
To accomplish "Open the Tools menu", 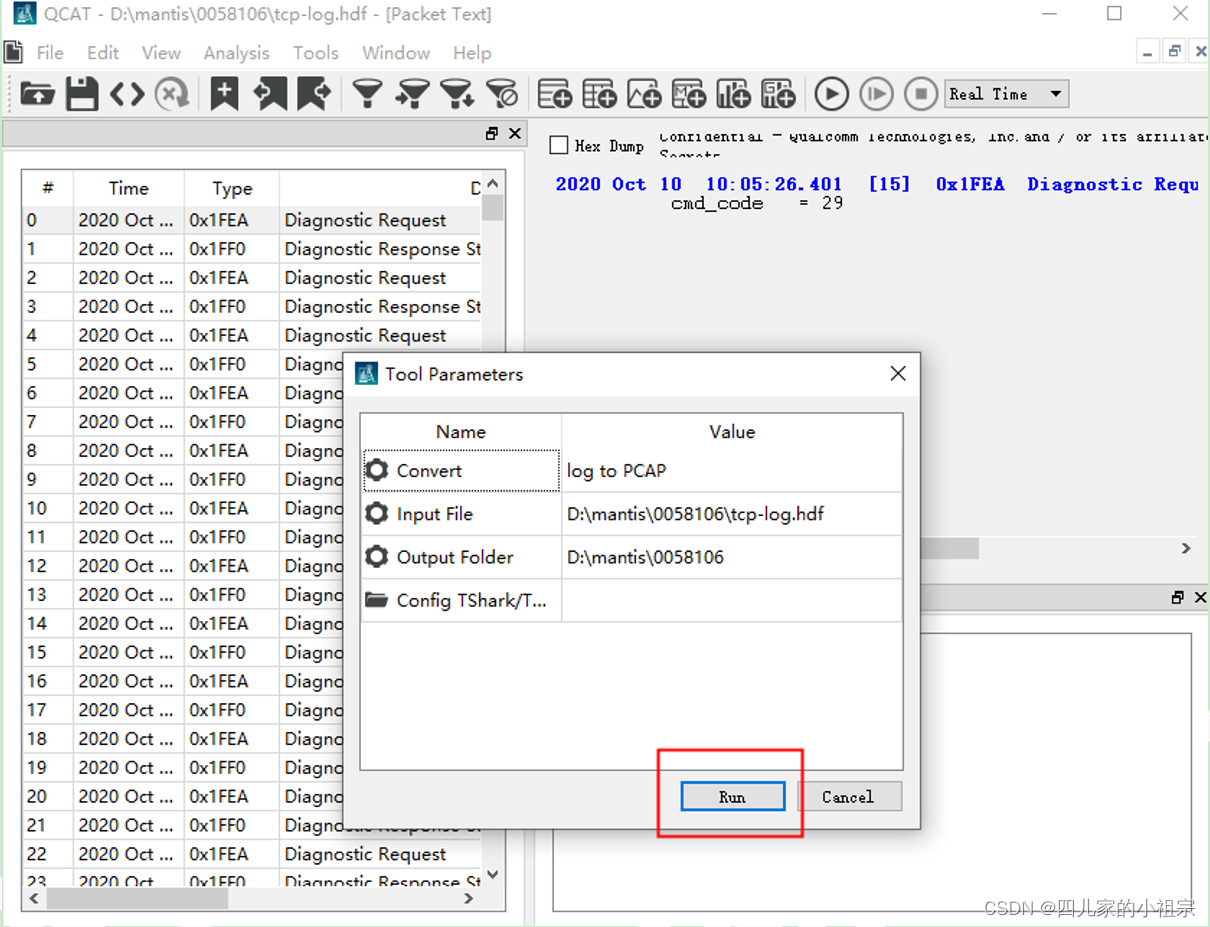I will click(x=316, y=53).
